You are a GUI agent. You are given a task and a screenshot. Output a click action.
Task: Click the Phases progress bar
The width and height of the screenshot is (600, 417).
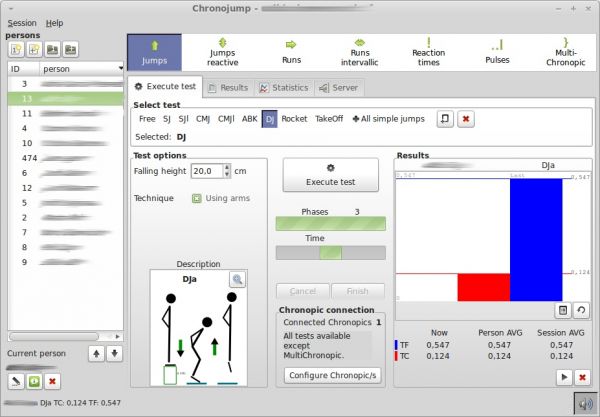pos(331,224)
